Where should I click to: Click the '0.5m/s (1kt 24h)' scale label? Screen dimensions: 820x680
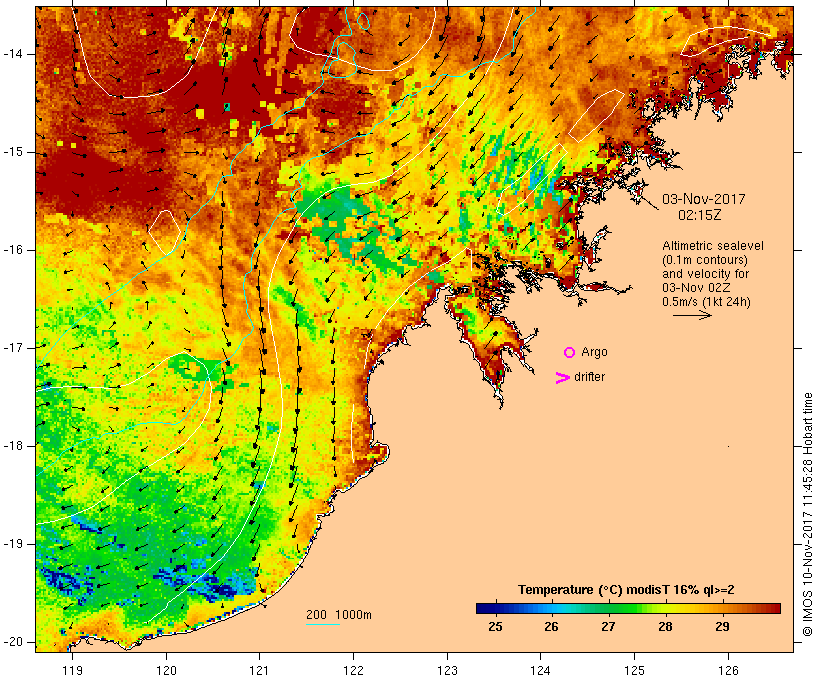click(x=706, y=302)
